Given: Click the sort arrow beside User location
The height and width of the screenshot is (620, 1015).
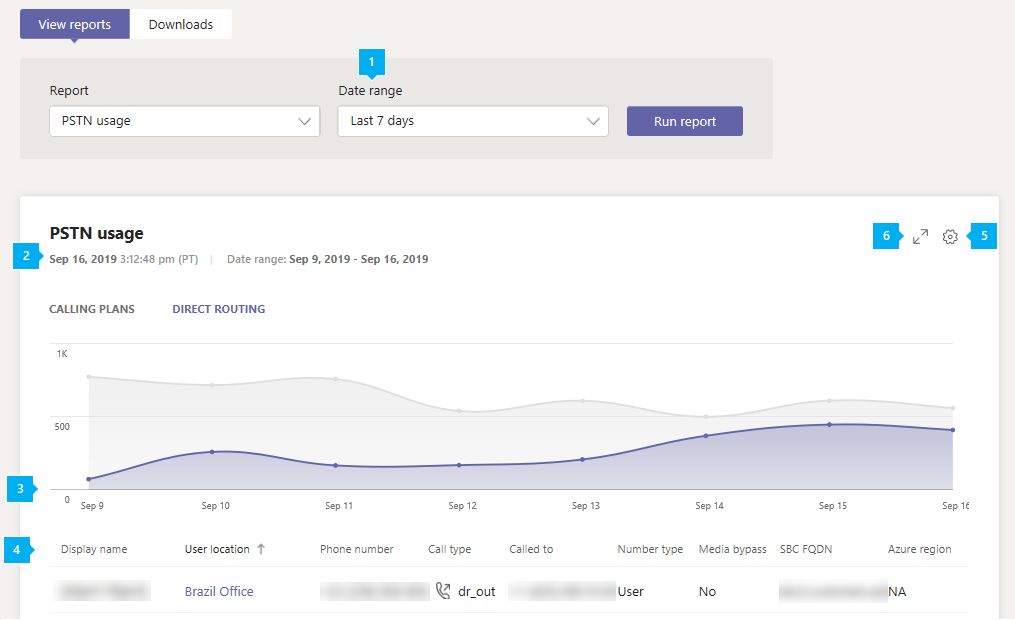Looking at the screenshot, I should 261,549.
